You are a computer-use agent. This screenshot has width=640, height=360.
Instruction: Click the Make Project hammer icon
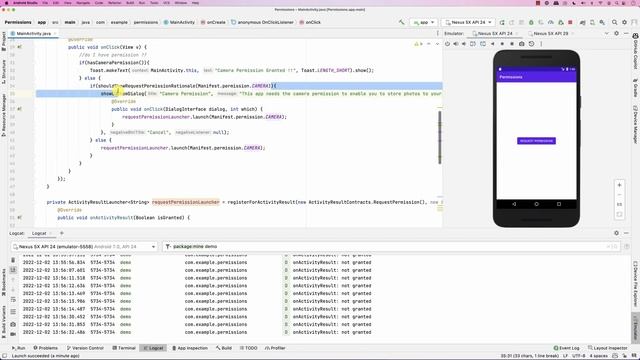tap(402, 22)
